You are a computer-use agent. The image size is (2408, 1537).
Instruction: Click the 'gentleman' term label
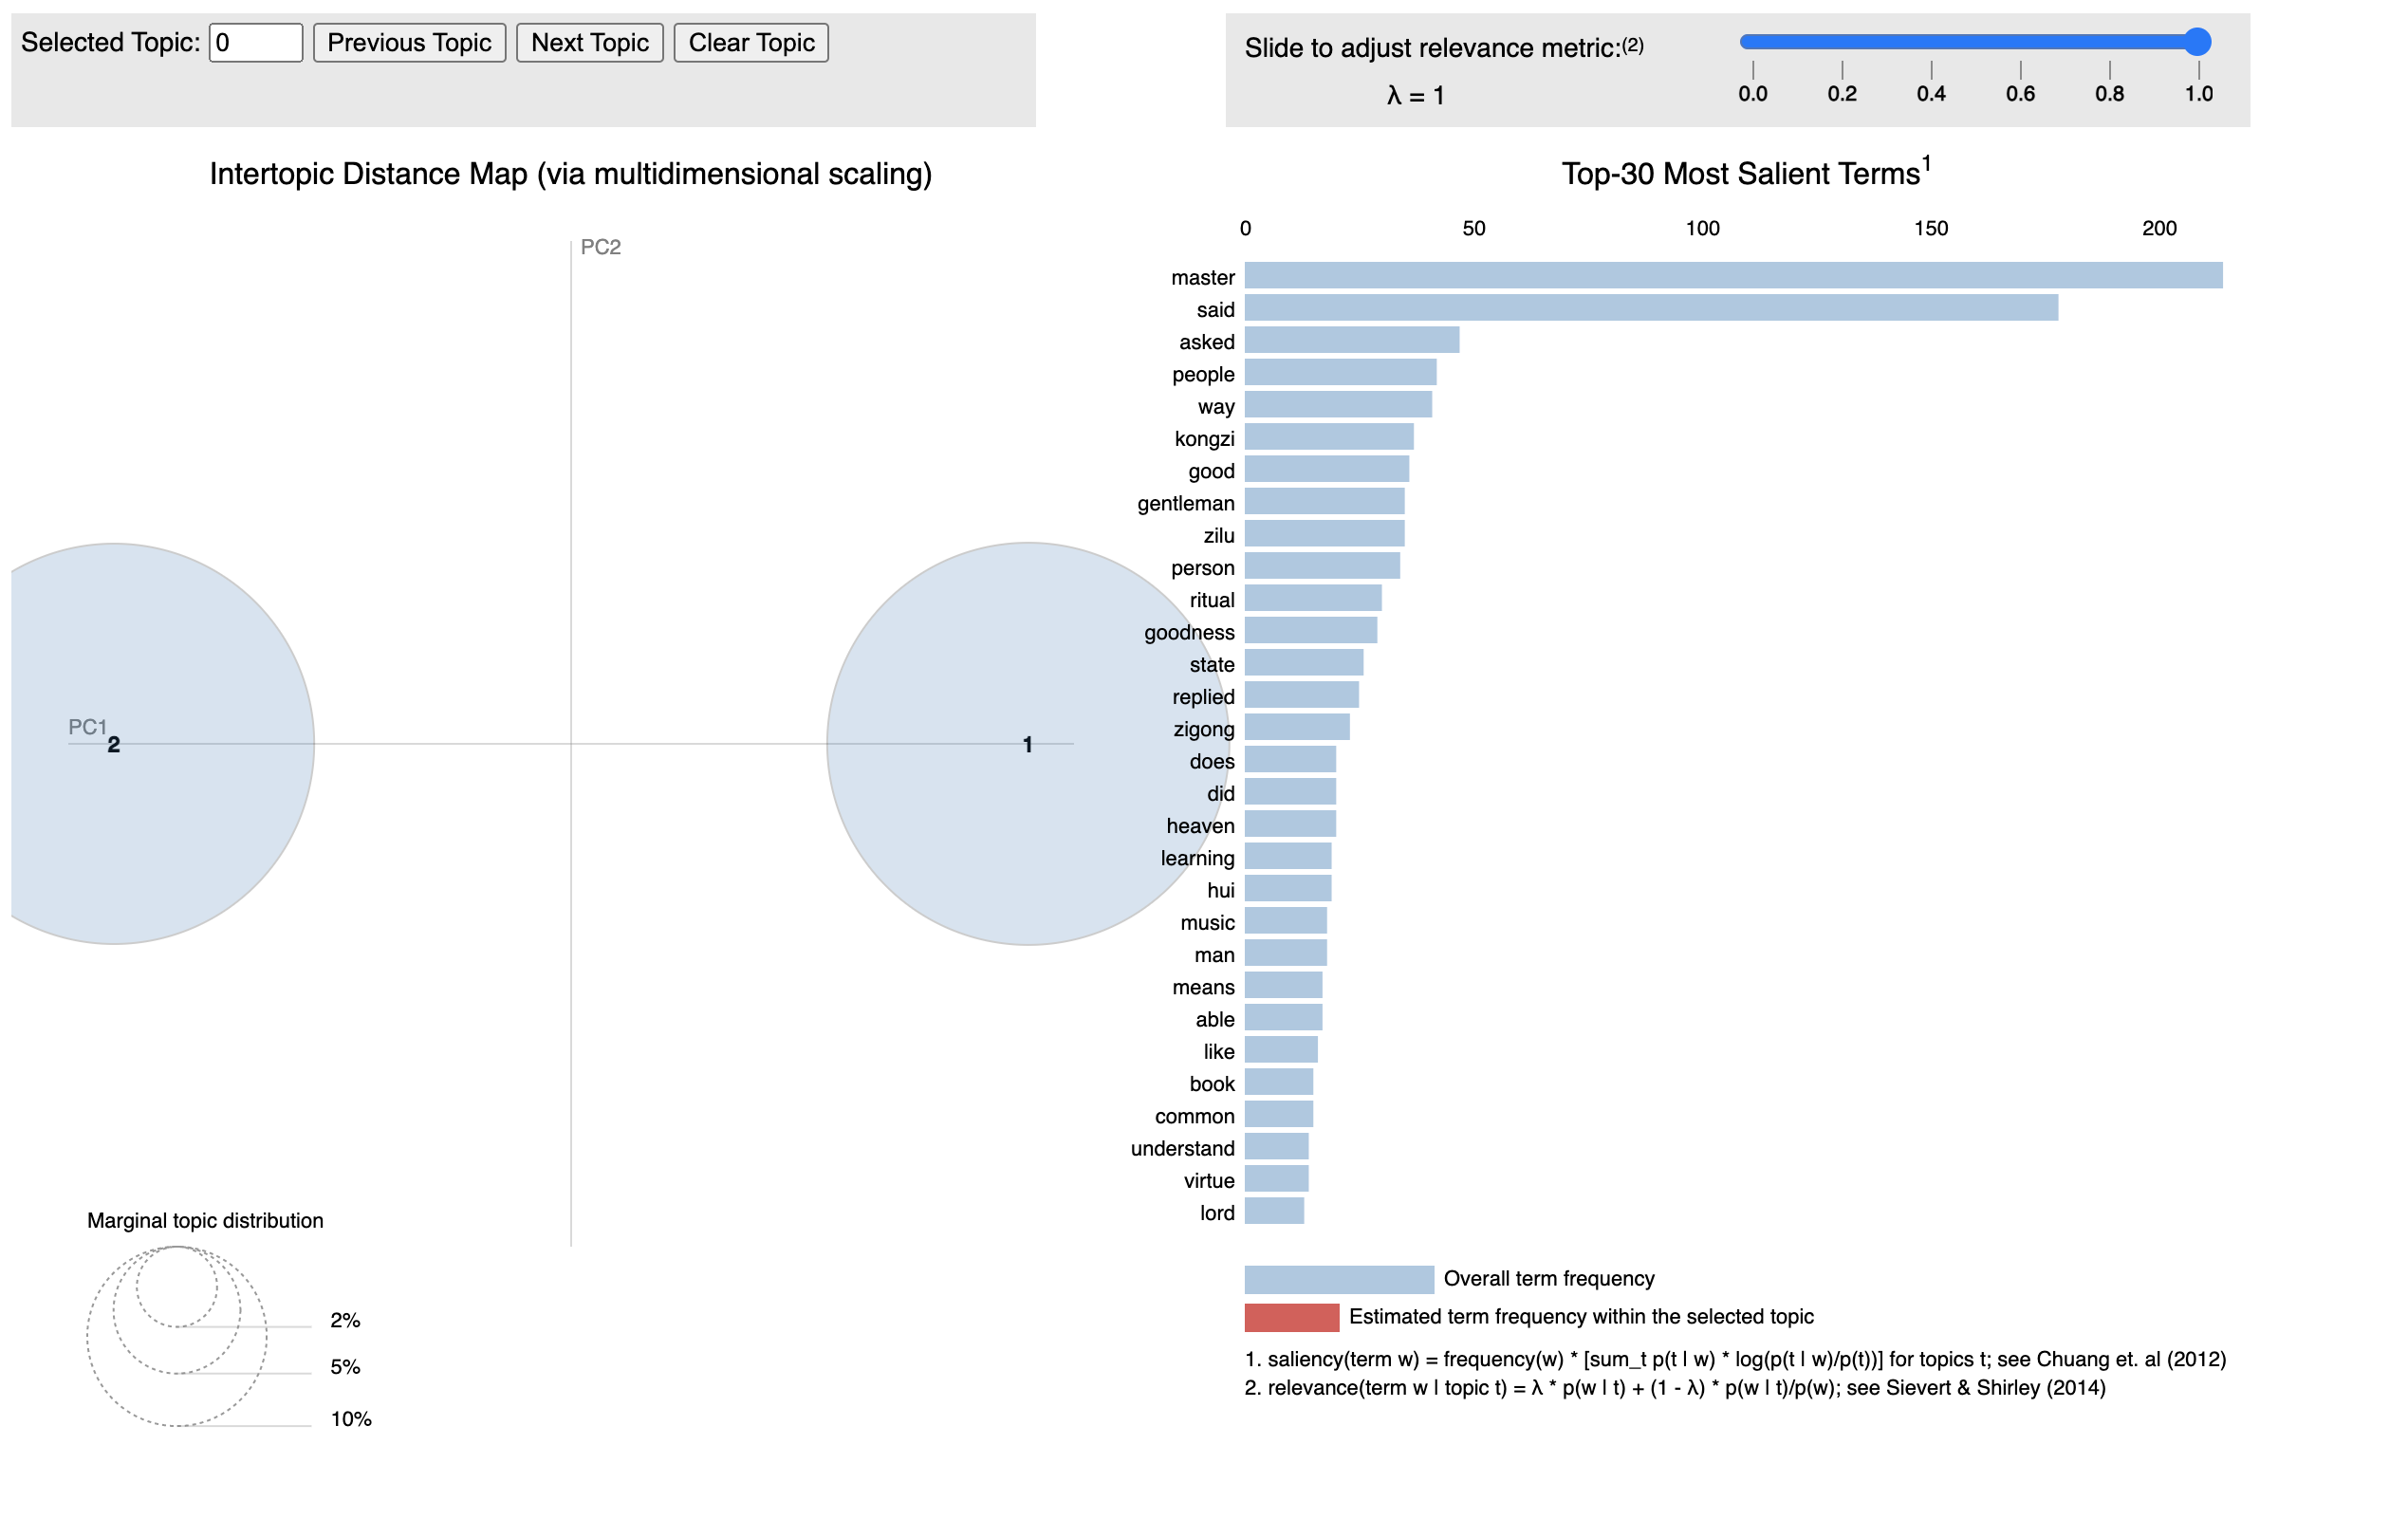[1185, 504]
